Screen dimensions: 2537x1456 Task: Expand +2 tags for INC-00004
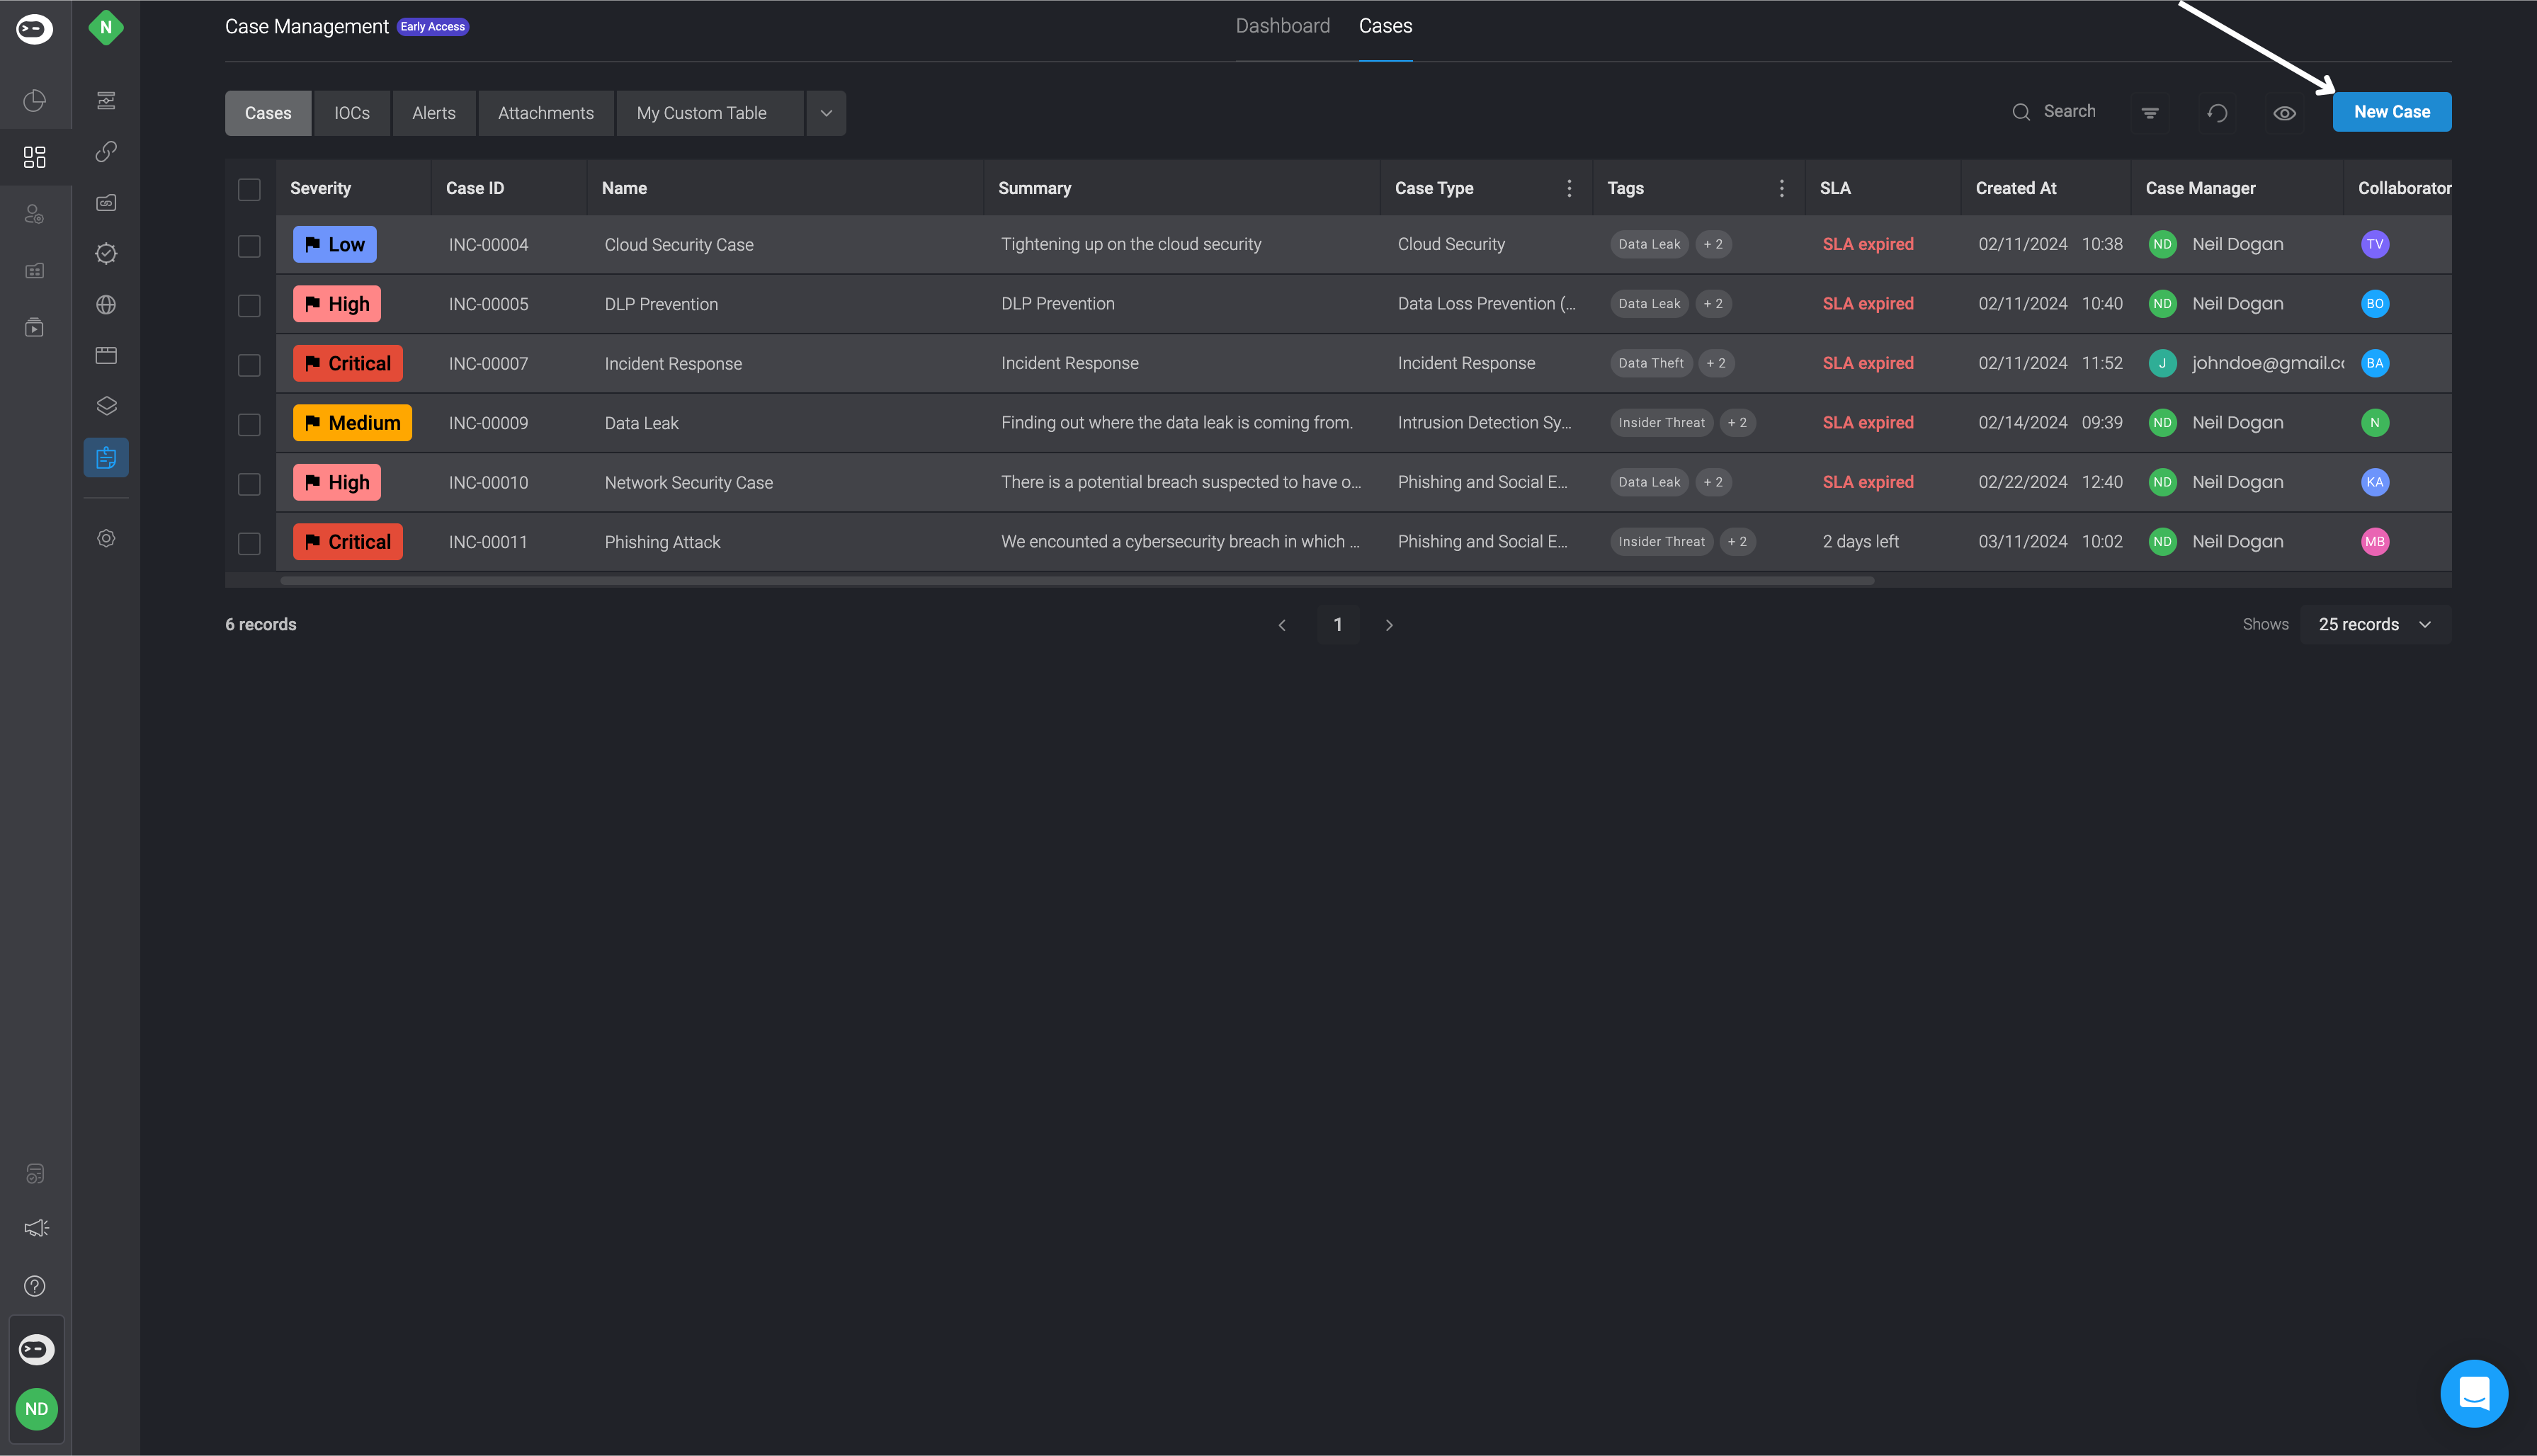pyautogui.click(x=1713, y=244)
